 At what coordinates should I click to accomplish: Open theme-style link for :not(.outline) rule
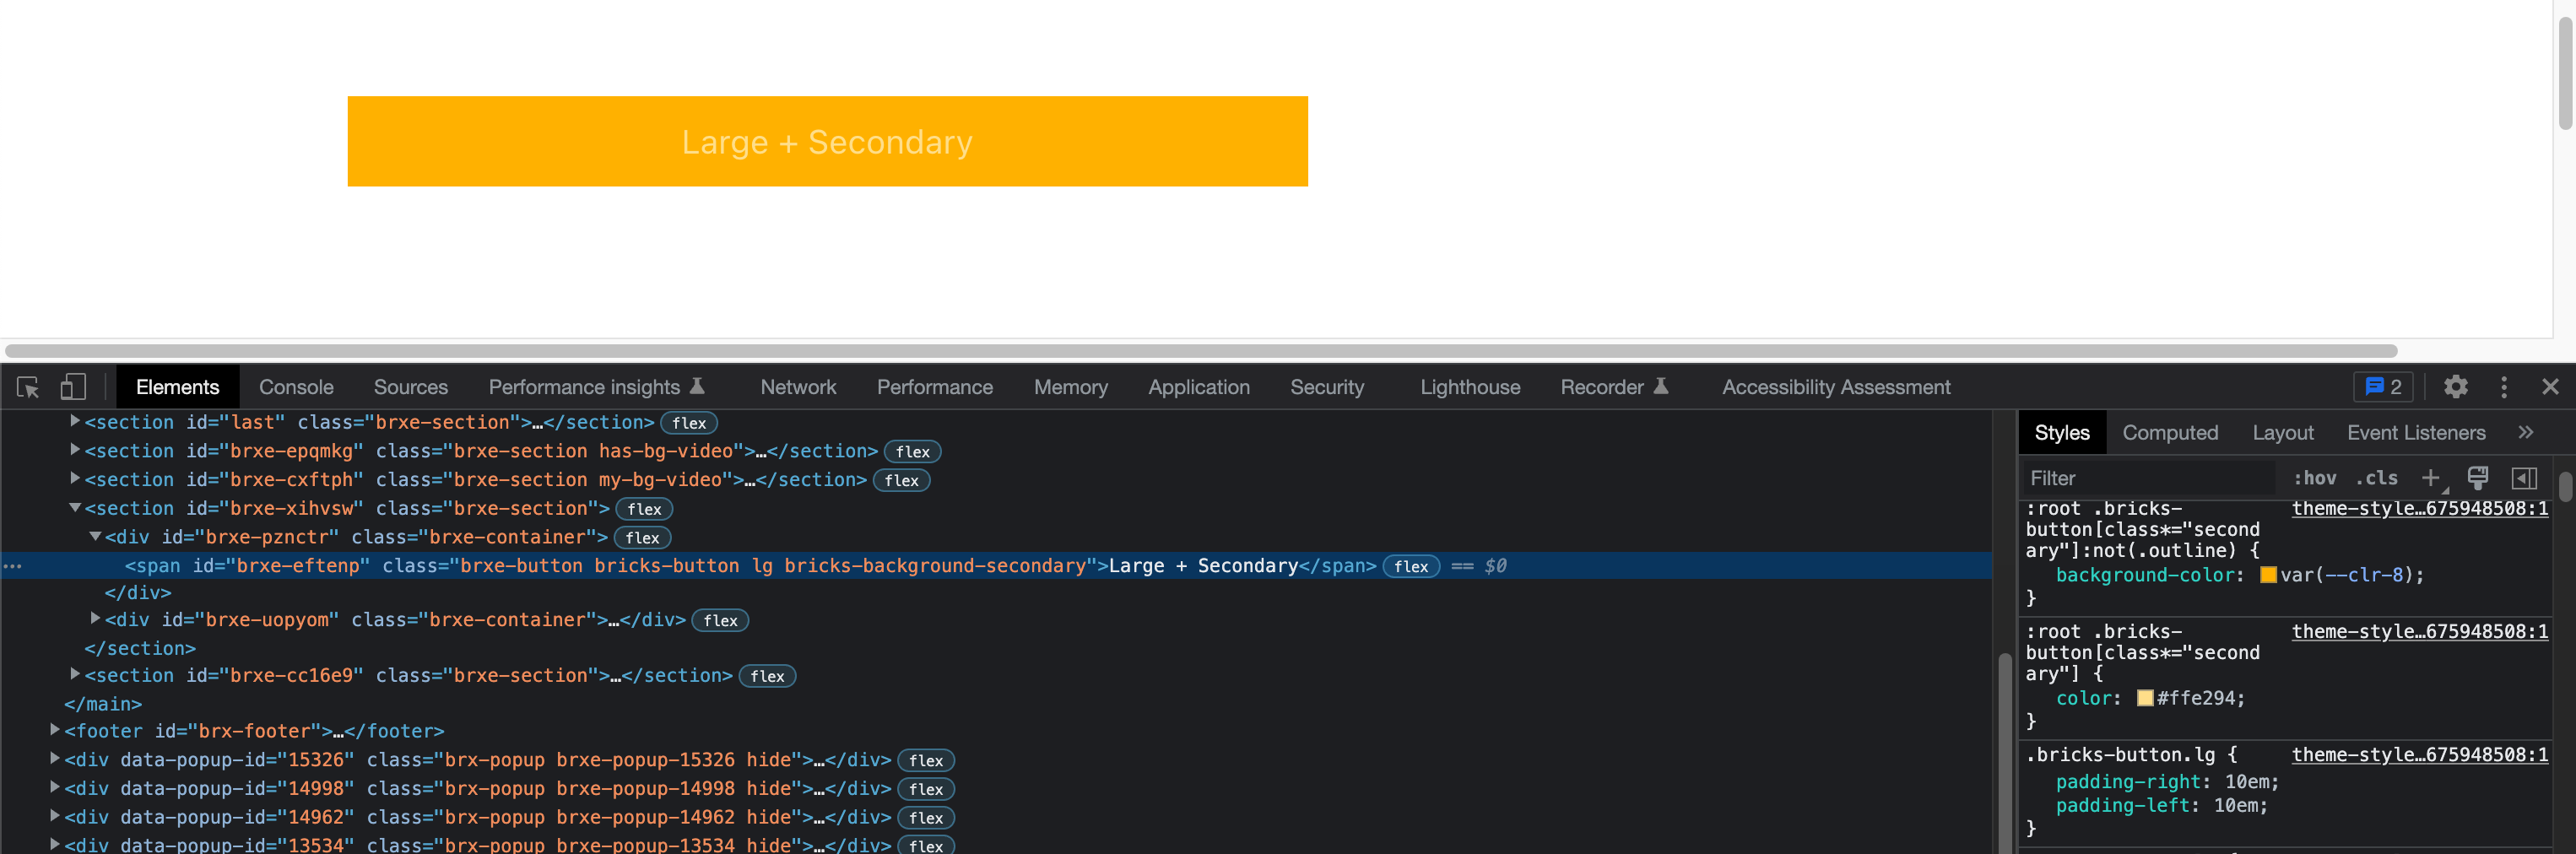[2420, 509]
